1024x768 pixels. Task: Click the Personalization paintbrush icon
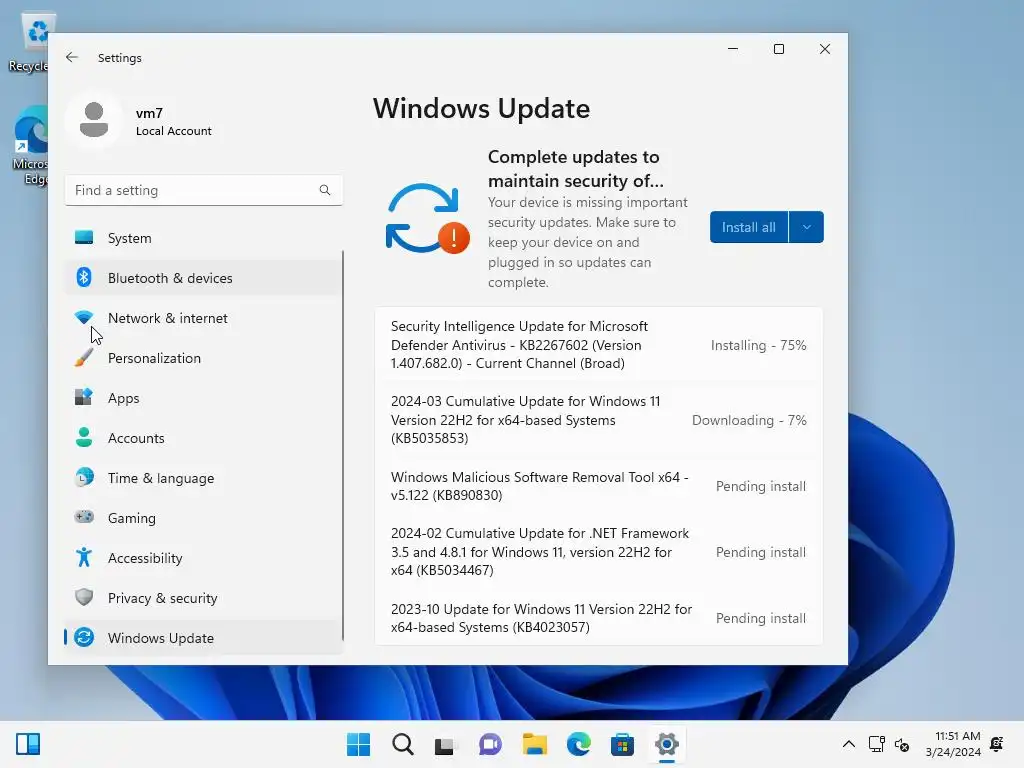point(84,358)
